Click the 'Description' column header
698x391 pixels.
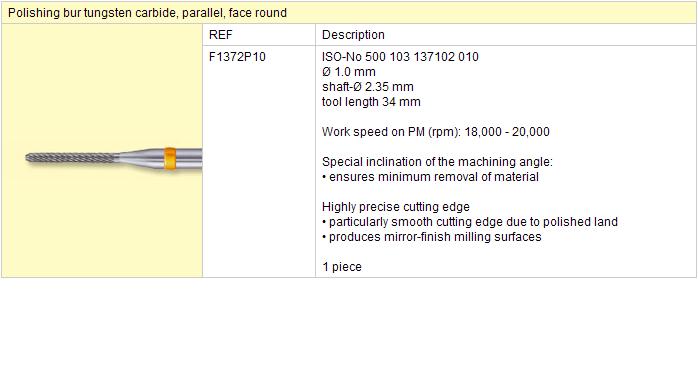coord(353,35)
